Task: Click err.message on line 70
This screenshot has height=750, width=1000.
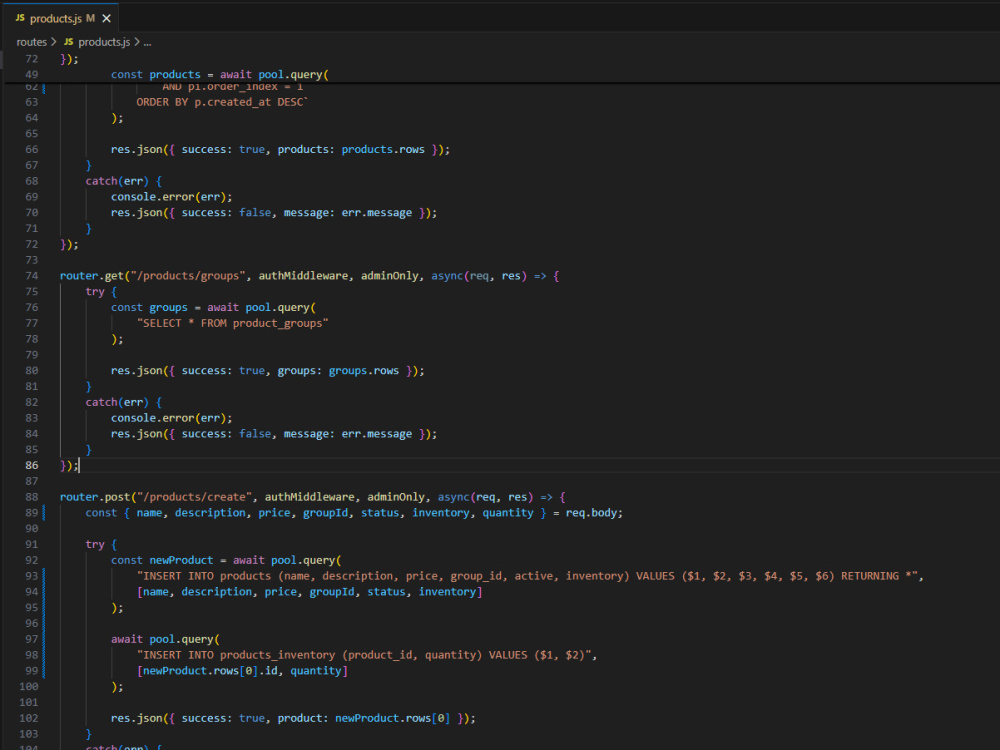Action: [x=376, y=213]
